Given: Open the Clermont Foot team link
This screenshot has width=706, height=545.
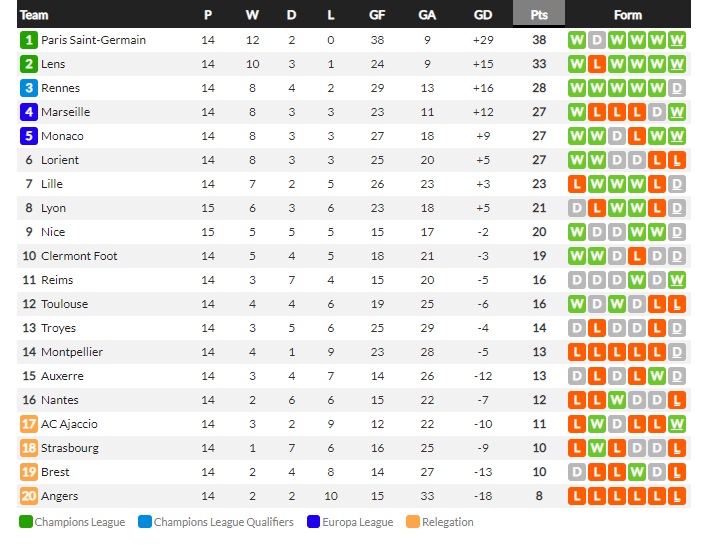Looking at the screenshot, I should tap(79, 256).
